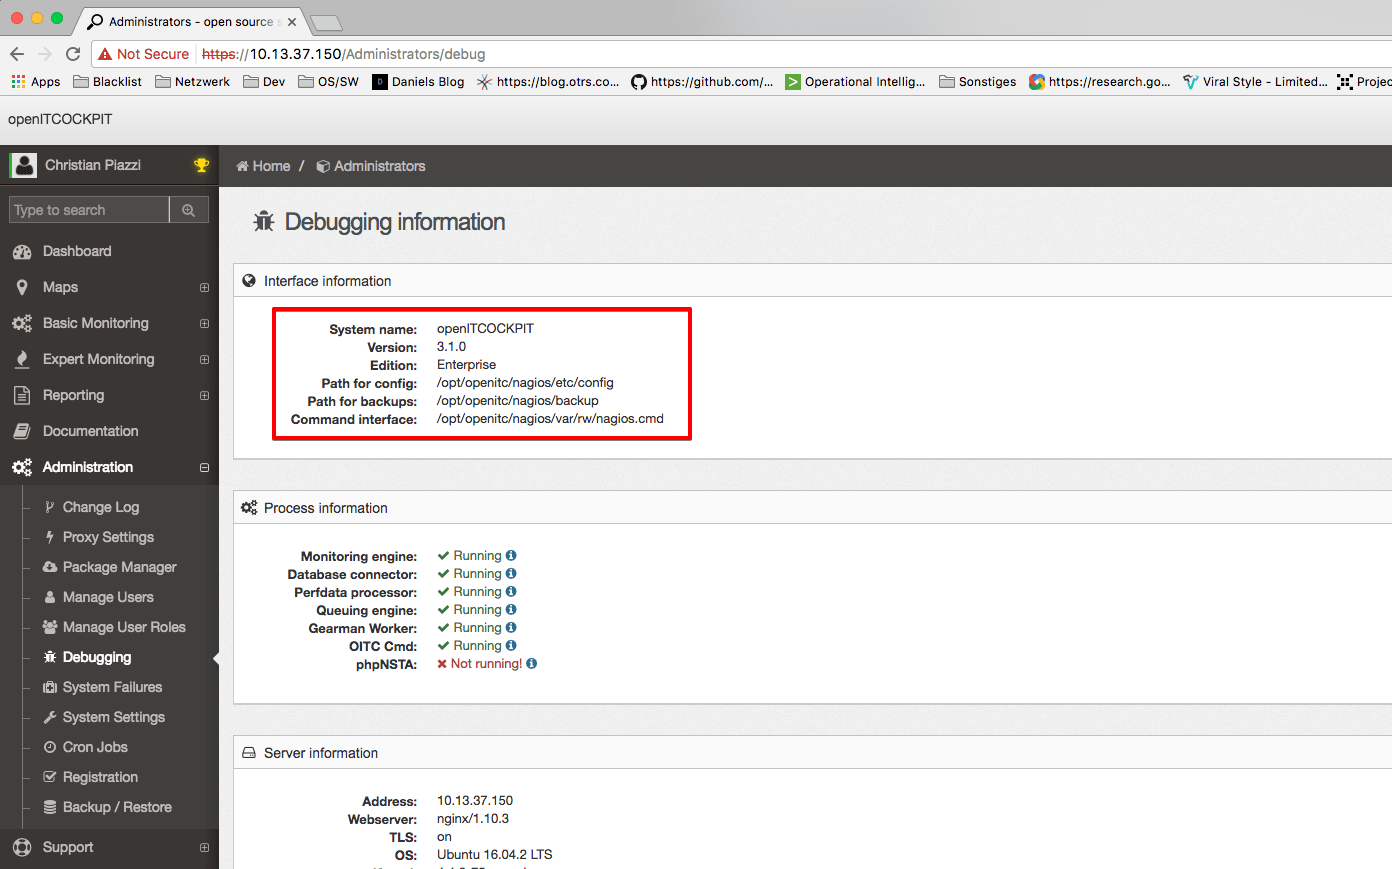The height and width of the screenshot is (869, 1392).
Task: Open System Failures
Action: (x=112, y=687)
